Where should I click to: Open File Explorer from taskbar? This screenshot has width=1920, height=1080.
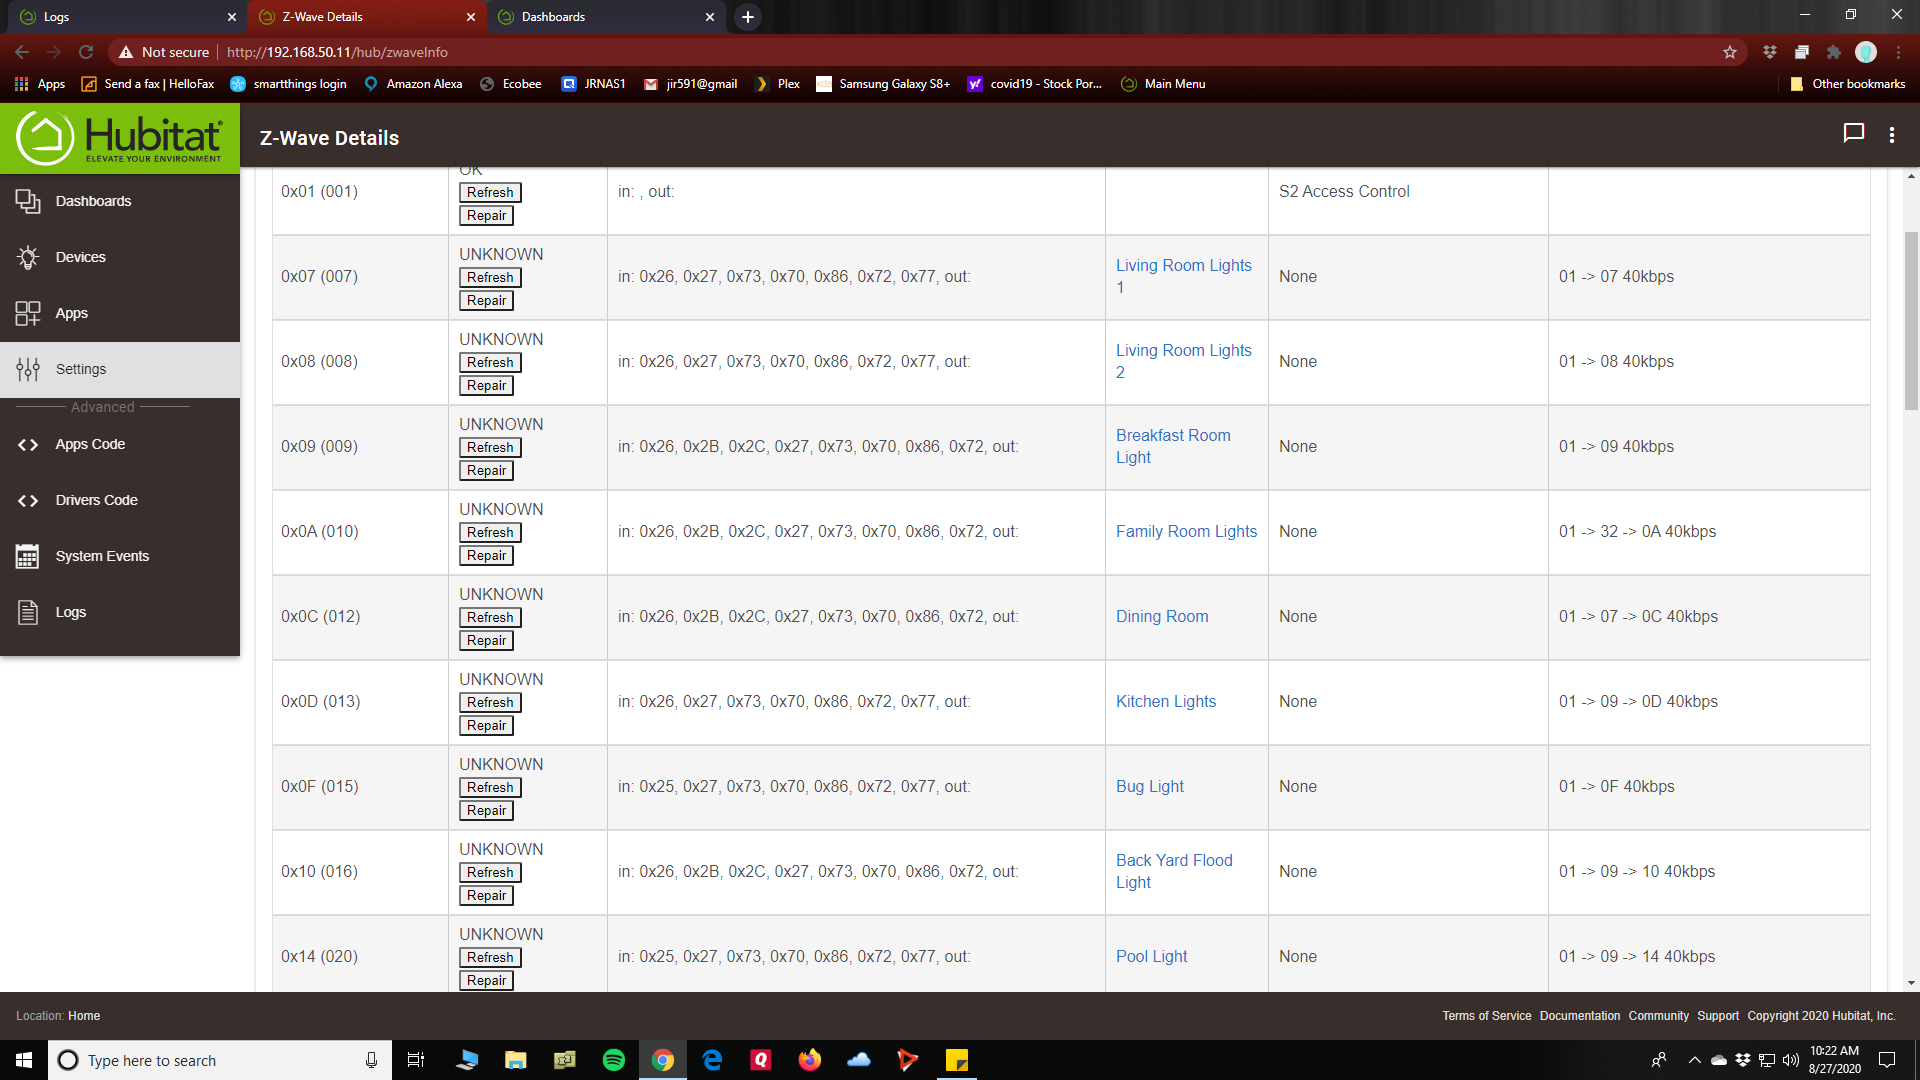516,1060
